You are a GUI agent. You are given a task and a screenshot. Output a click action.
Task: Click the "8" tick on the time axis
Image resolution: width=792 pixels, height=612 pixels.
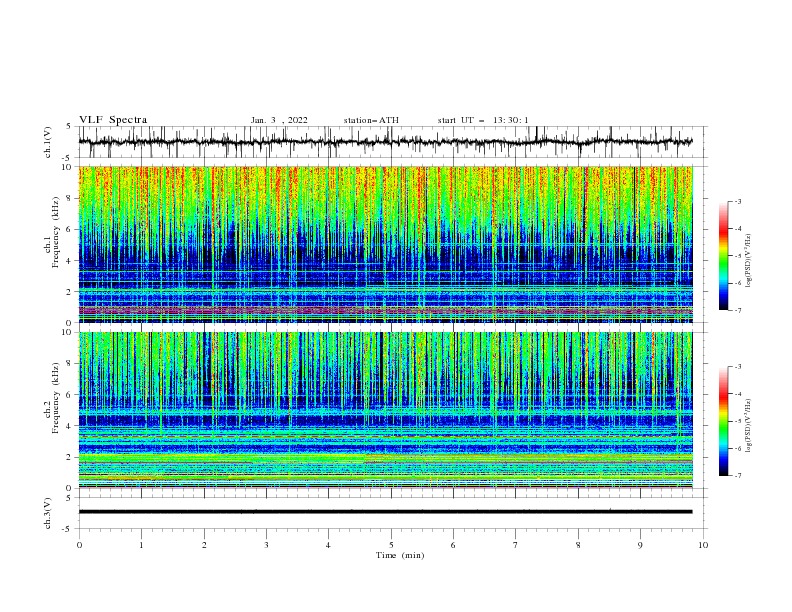point(578,545)
